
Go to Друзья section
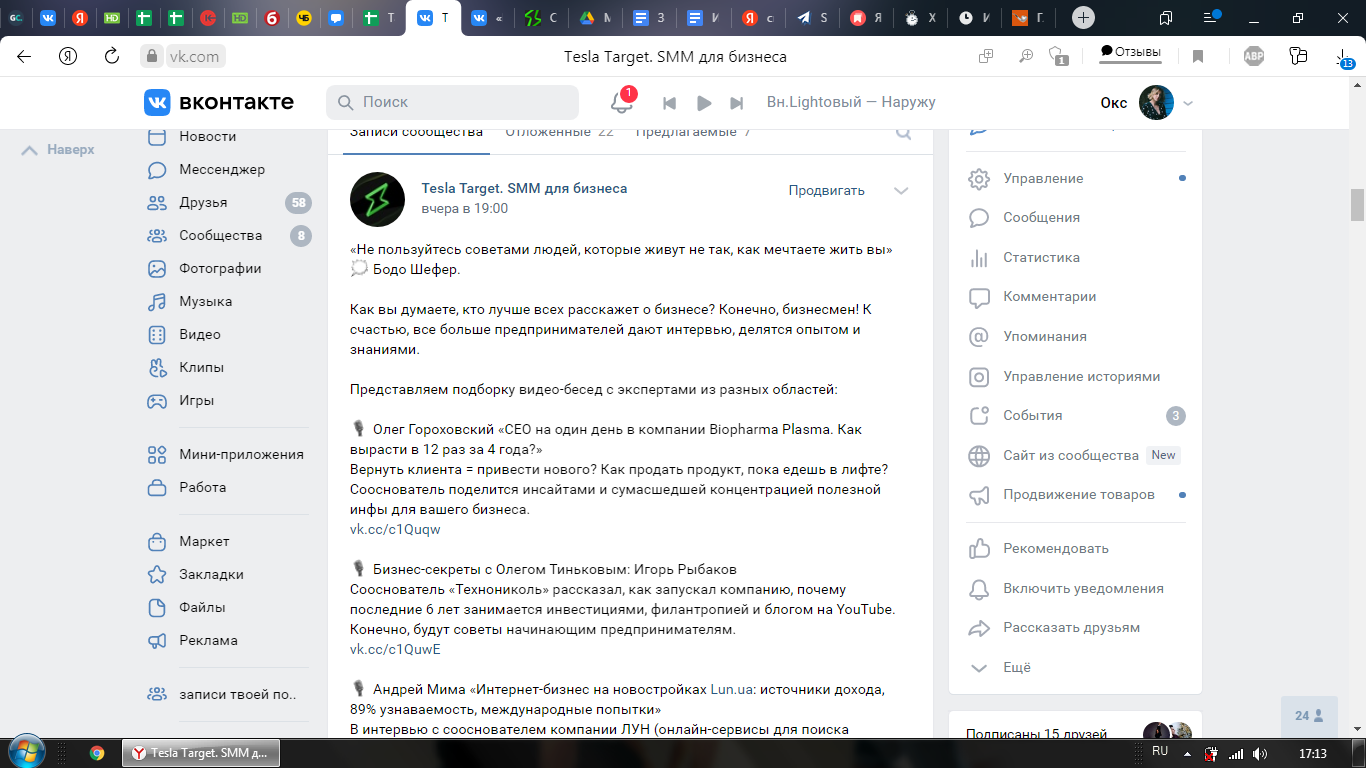tap(203, 202)
